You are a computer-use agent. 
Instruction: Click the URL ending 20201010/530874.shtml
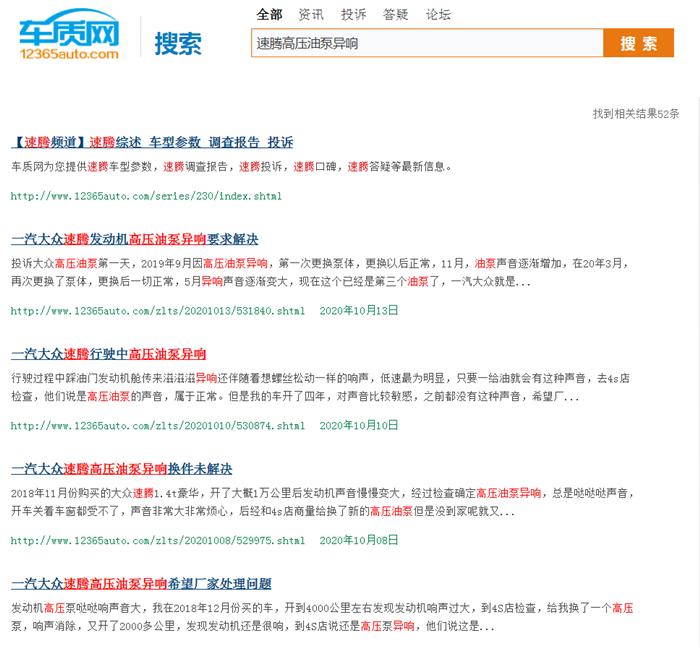click(158, 426)
